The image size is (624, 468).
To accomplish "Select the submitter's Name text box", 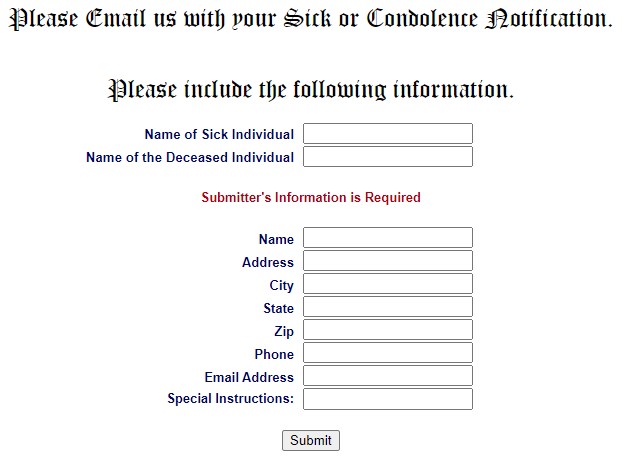I will pos(388,238).
